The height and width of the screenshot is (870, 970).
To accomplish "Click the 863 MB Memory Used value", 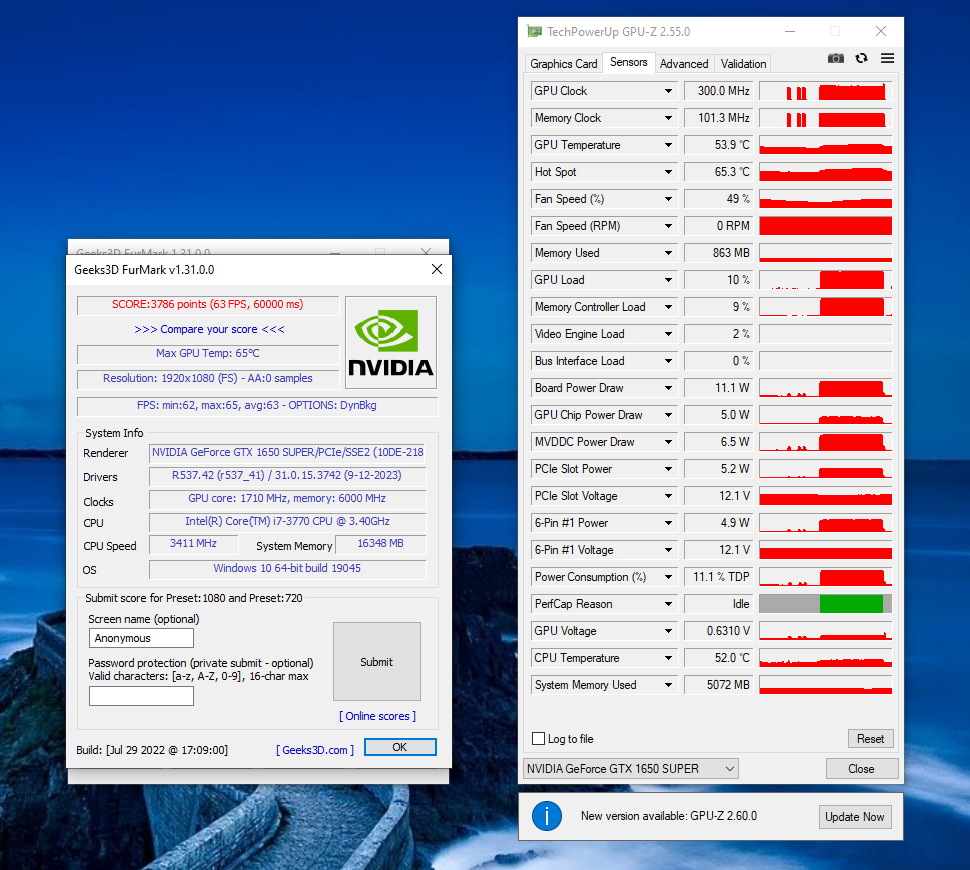I will click(x=719, y=253).
